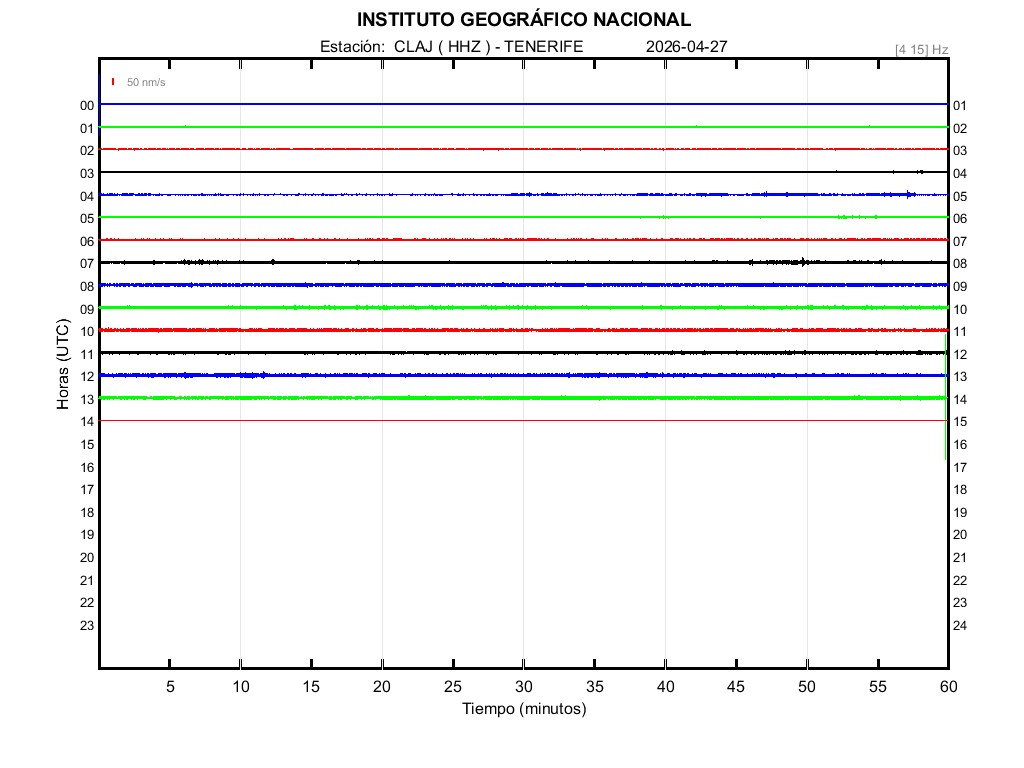
Task: Click the right-side hour label 12
Action: click(960, 355)
